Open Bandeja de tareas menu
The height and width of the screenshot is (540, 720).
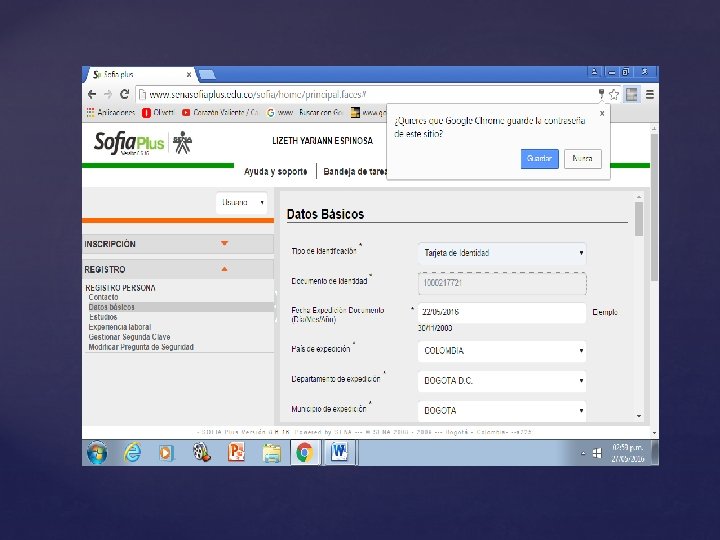tap(355, 171)
